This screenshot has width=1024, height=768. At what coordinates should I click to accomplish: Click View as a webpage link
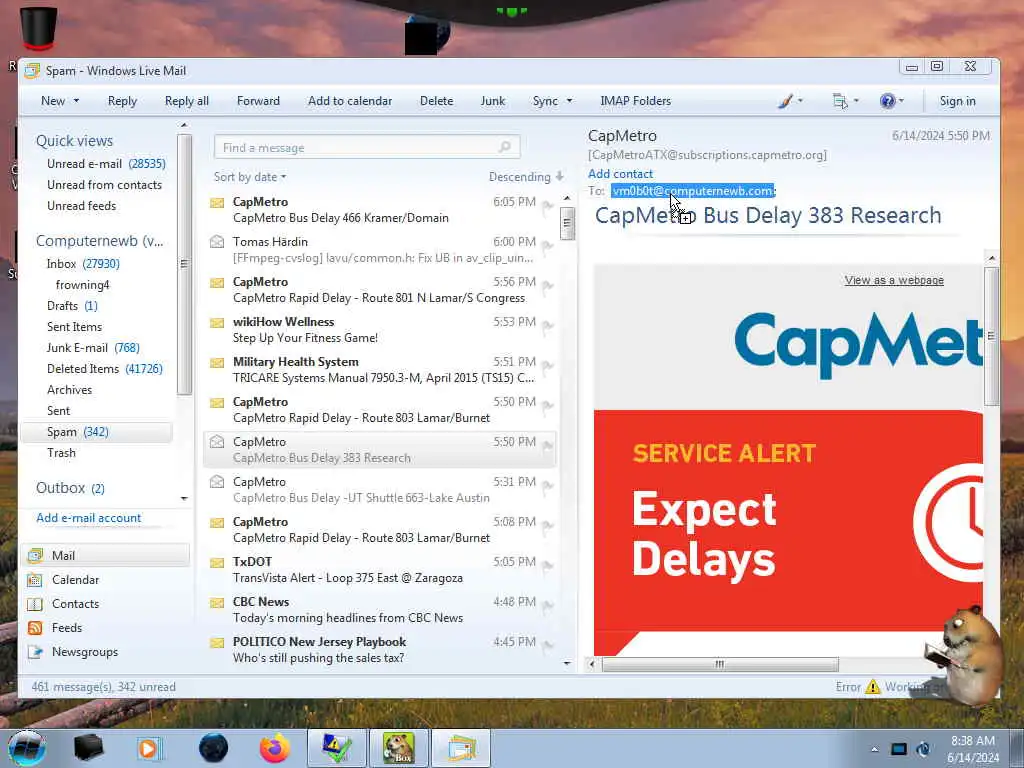point(894,280)
